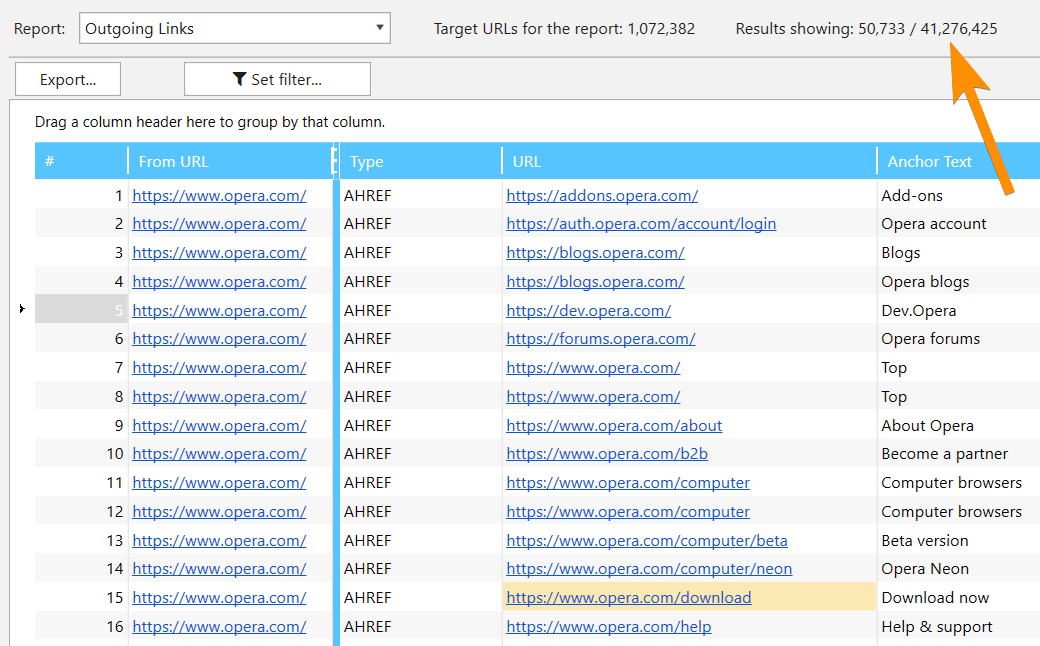Select row number 13 cell
Screen dimensions: 1040x646
point(81,541)
